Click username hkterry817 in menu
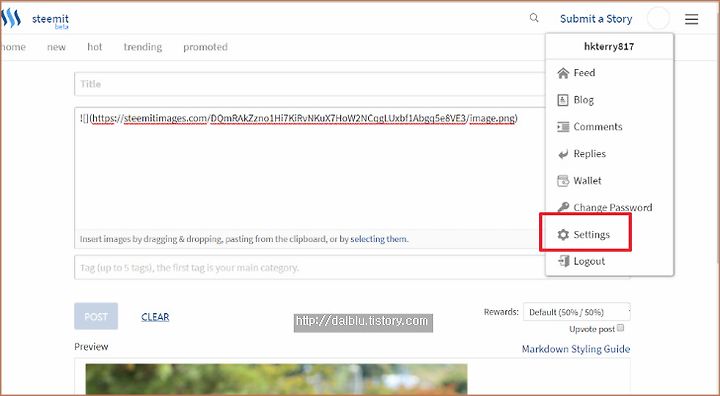This screenshot has height=396, width=720. tap(609, 46)
